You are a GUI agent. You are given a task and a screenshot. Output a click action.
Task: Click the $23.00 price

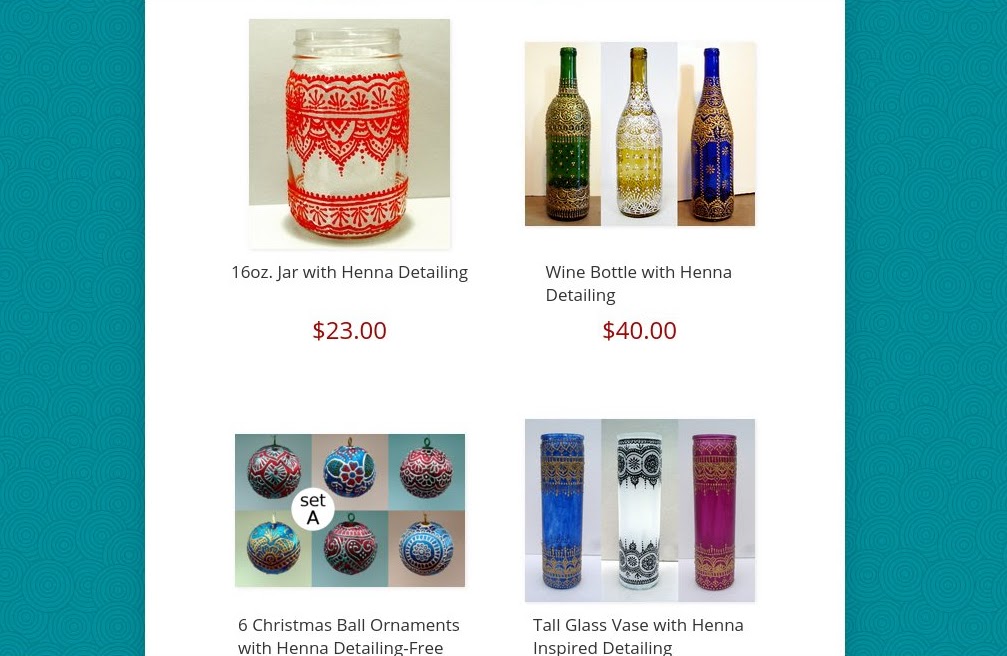[x=349, y=330]
